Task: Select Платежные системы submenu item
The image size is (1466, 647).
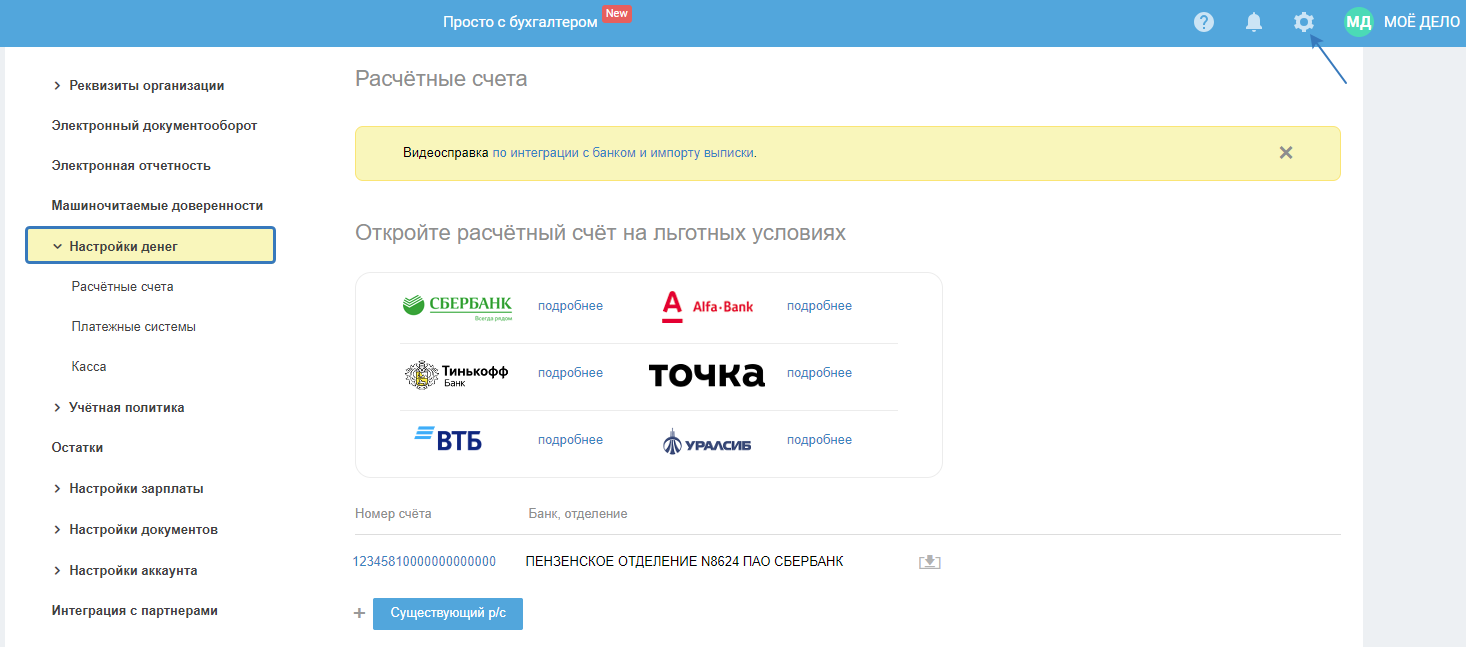Action: [133, 327]
